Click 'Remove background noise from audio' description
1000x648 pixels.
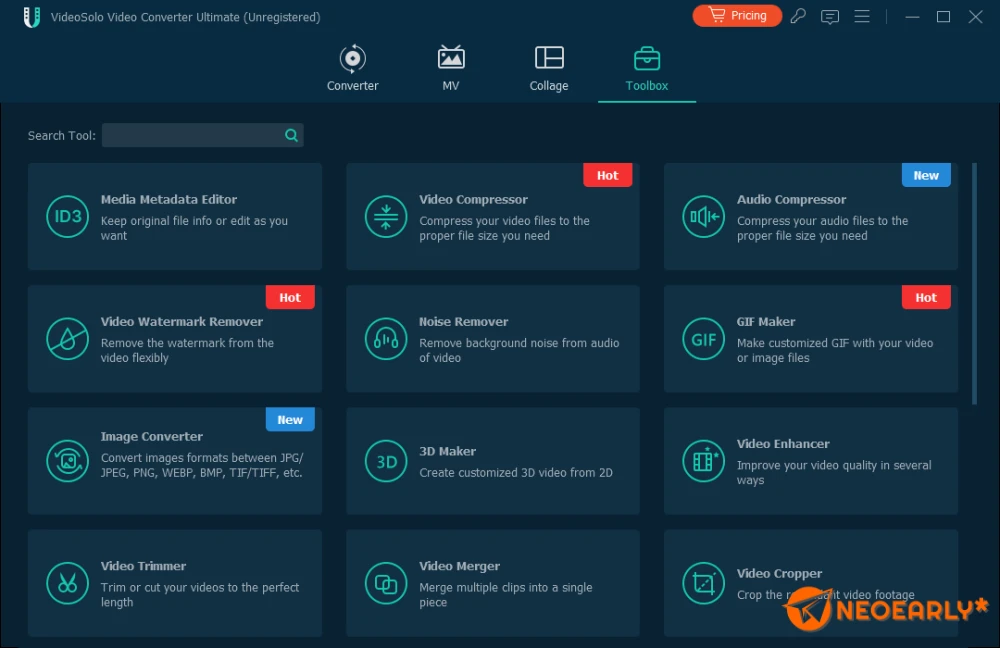click(x=518, y=350)
